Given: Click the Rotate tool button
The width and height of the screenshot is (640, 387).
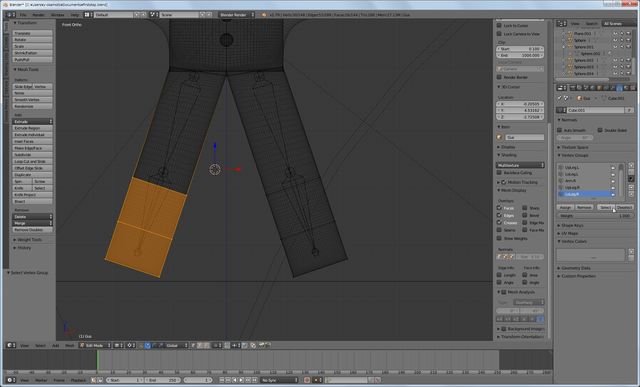Looking at the screenshot, I should [x=33, y=40].
